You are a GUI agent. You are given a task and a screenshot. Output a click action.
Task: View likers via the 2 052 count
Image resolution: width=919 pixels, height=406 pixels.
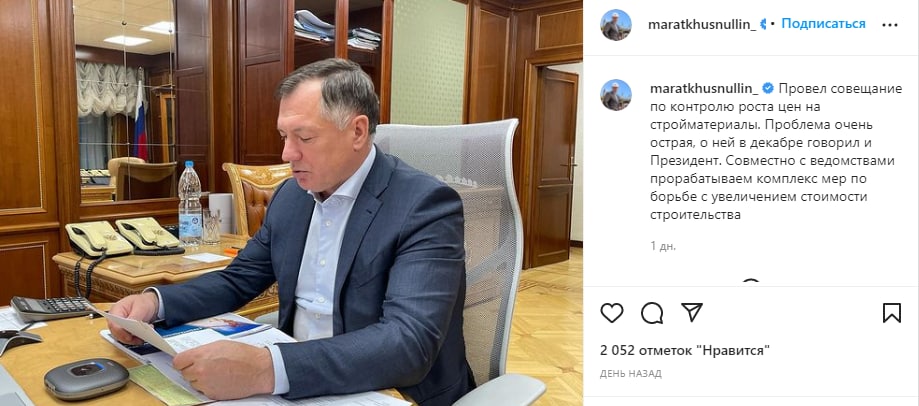(617, 350)
